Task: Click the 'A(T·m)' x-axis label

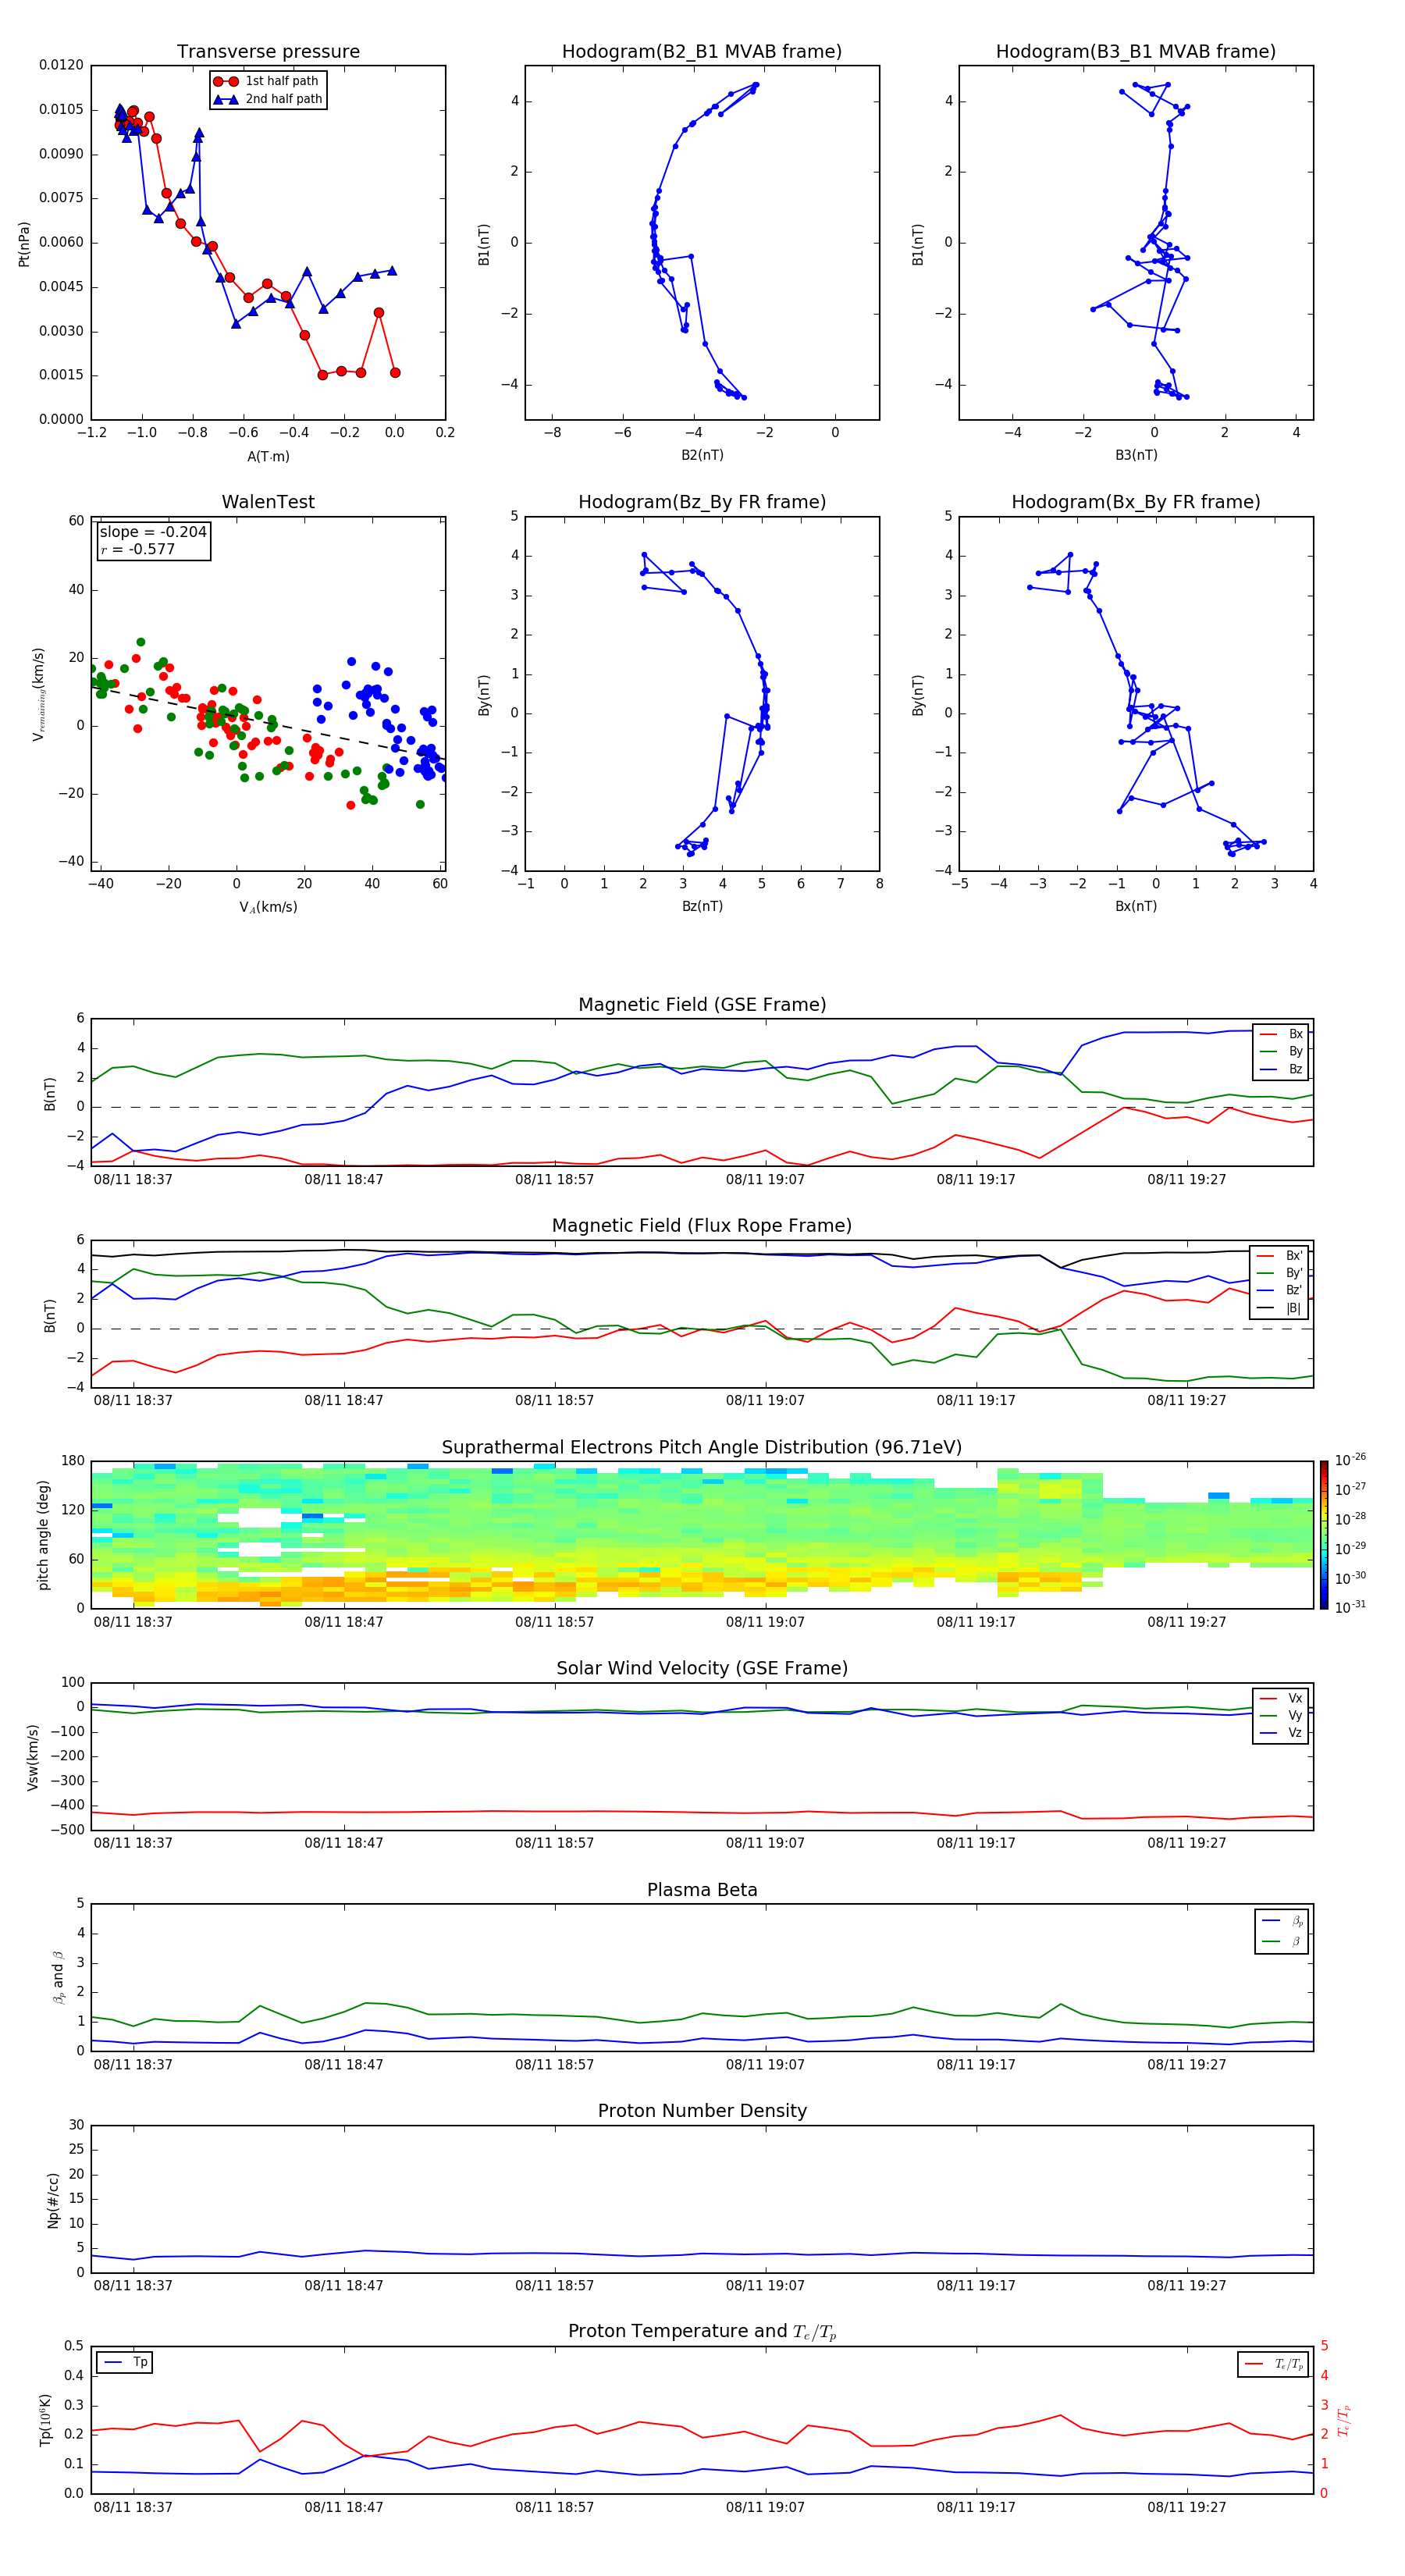Action: pos(268,457)
